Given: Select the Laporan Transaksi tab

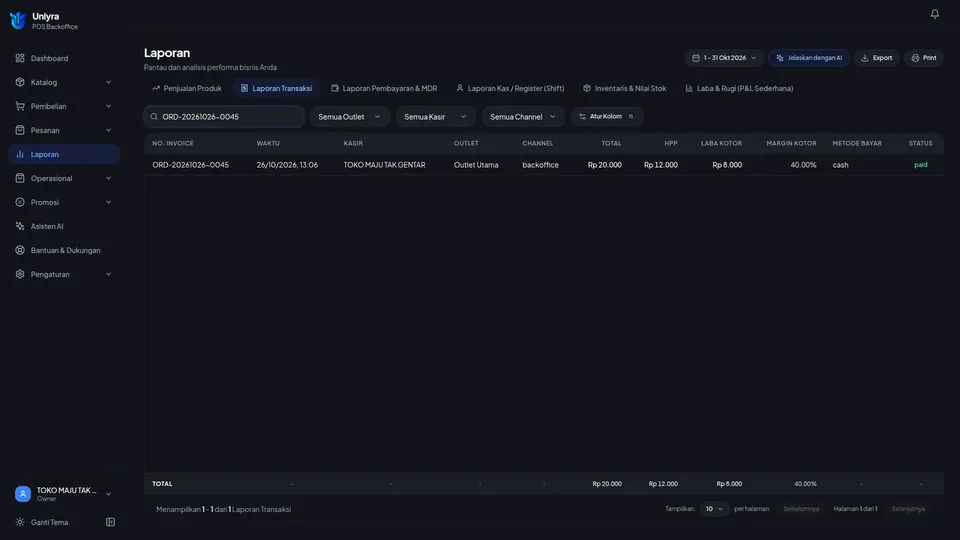Looking at the screenshot, I should coord(276,88).
